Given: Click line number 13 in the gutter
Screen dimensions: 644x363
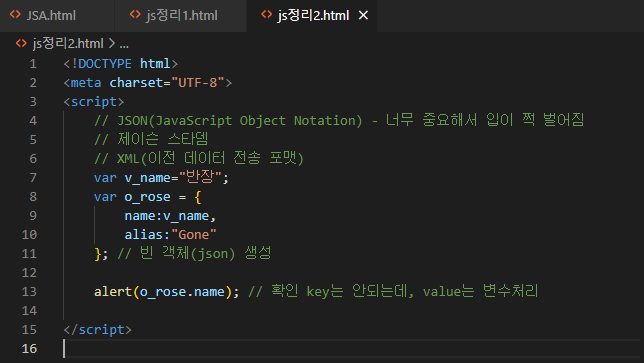Looking at the screenshot, I should click(29, 292).
